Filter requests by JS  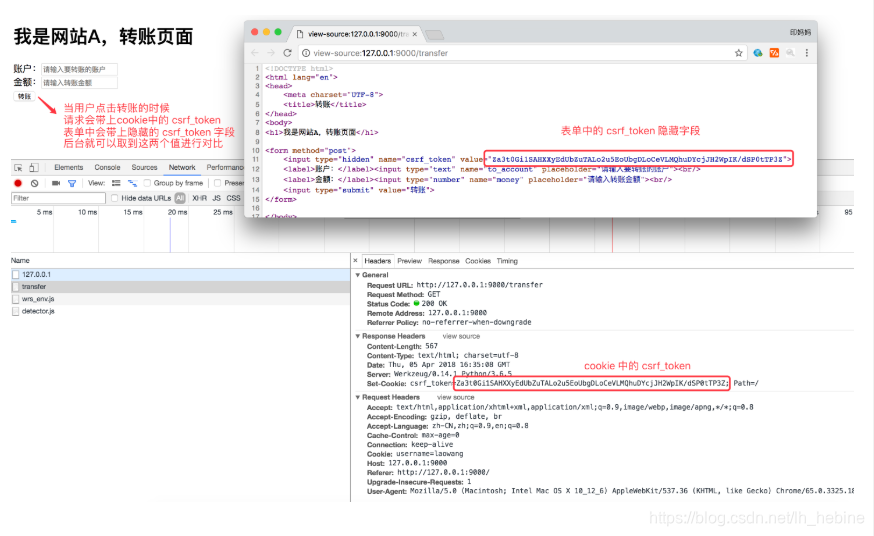pos(216,198)
